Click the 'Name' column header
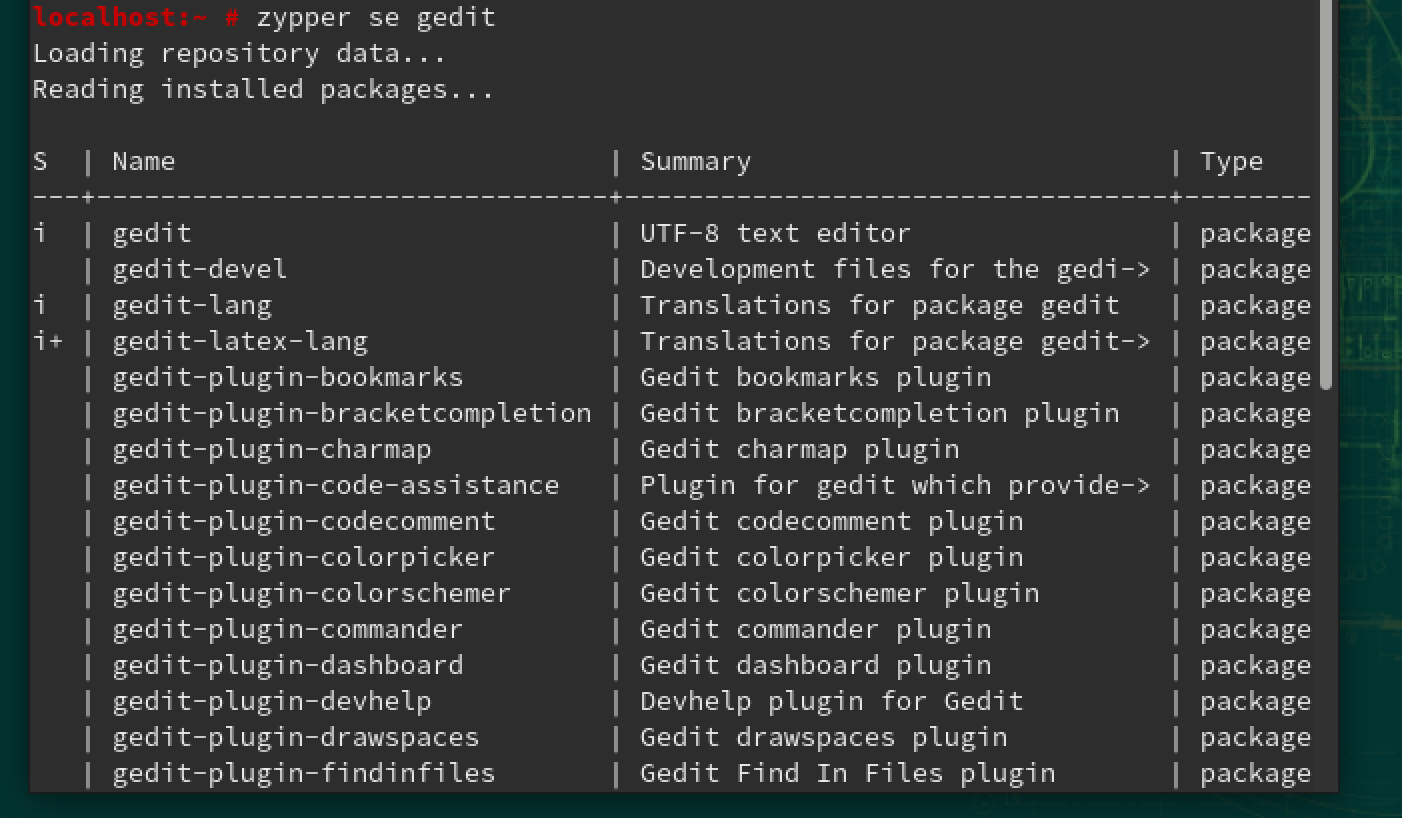Screen dimensions: 1402x818 (x=144, y=162)
